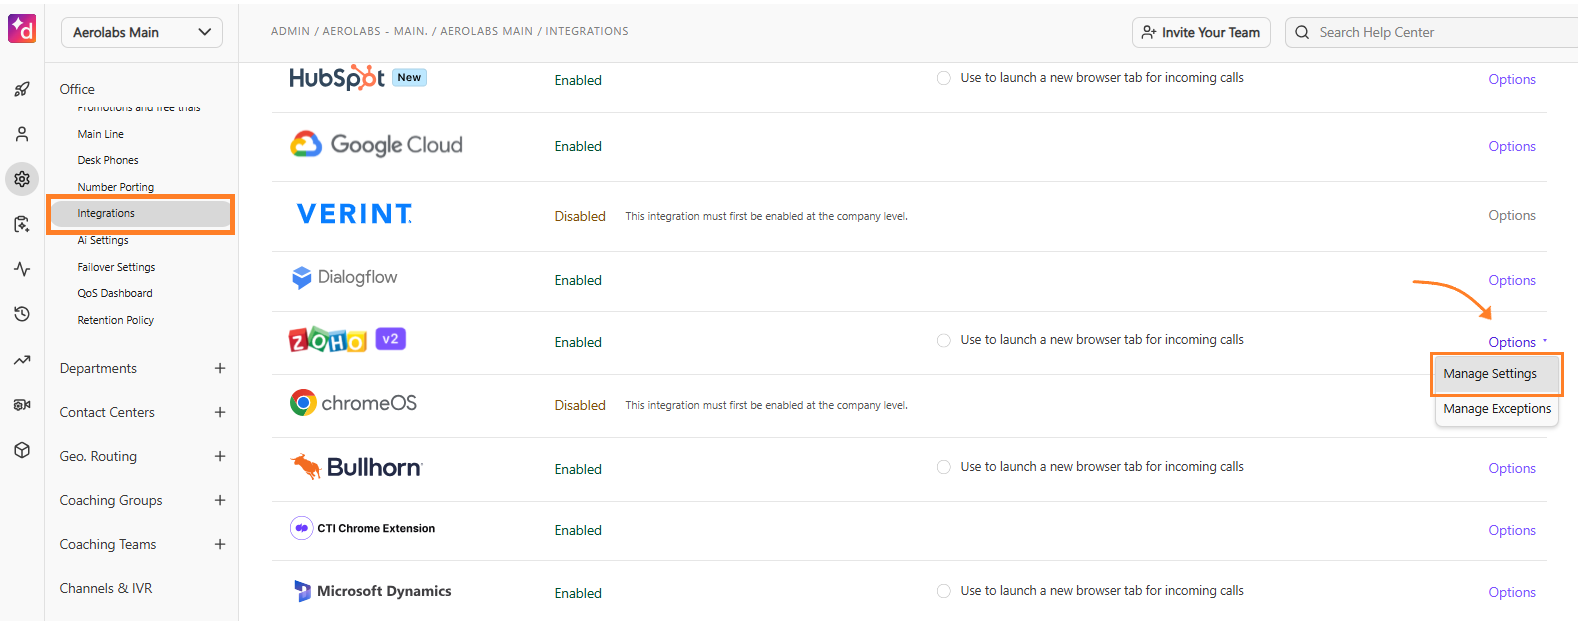Click the Bullhorn integration logo
1578x622 pixels.
[x=356, y=467]
